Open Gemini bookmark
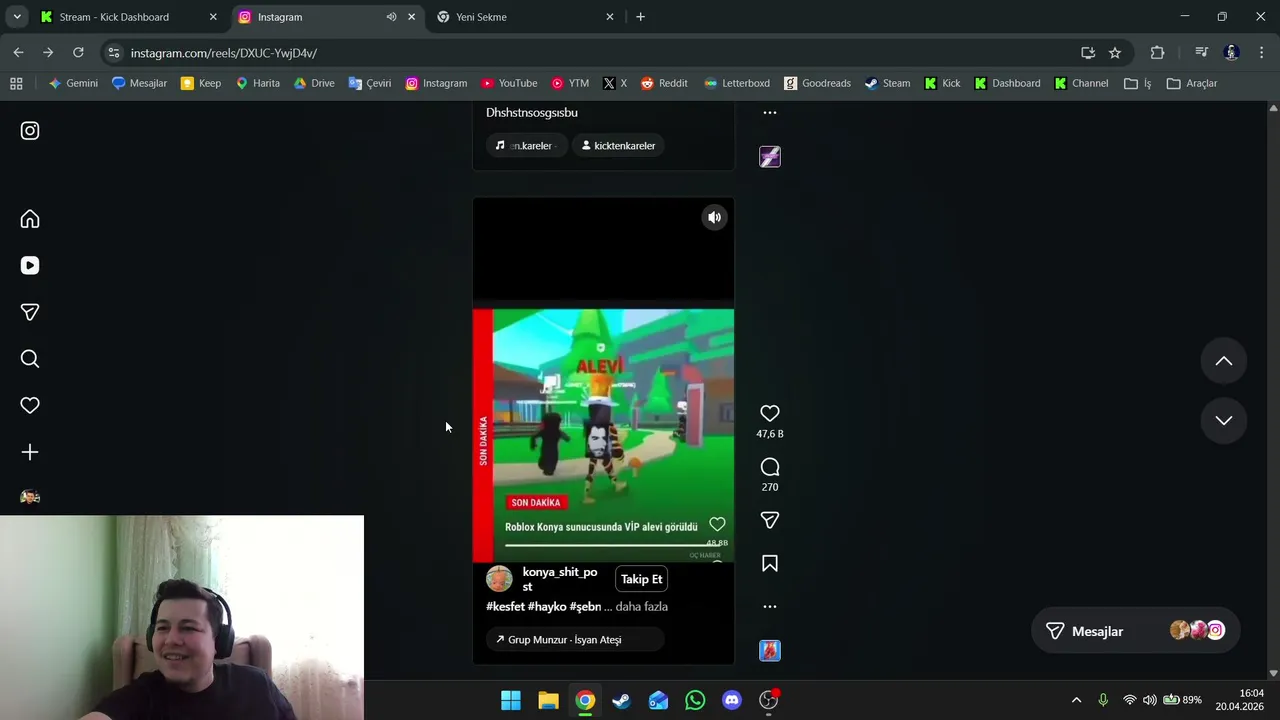 tap(73, 83)
